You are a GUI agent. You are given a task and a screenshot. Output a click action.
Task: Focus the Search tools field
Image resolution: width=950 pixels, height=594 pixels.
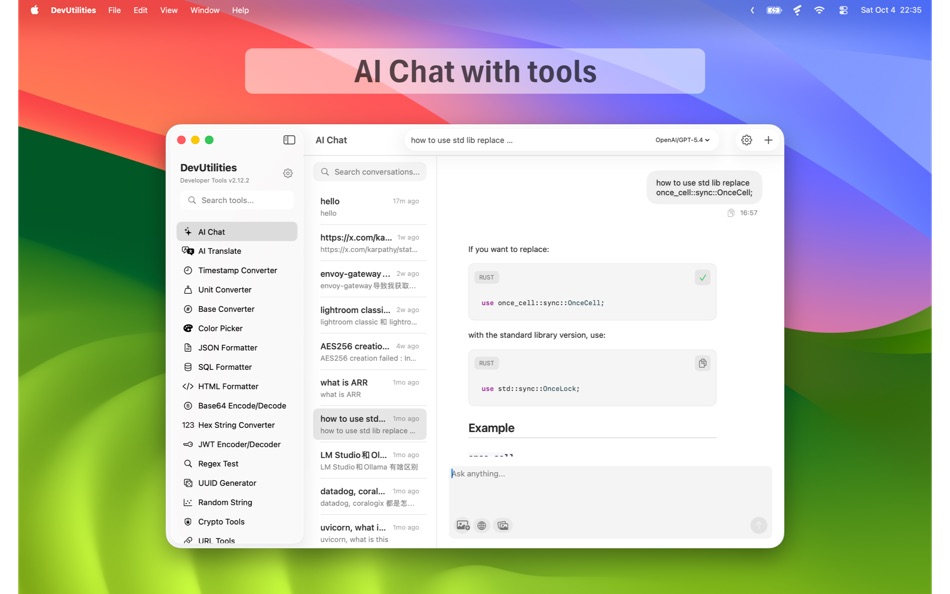tap(237, 200)
